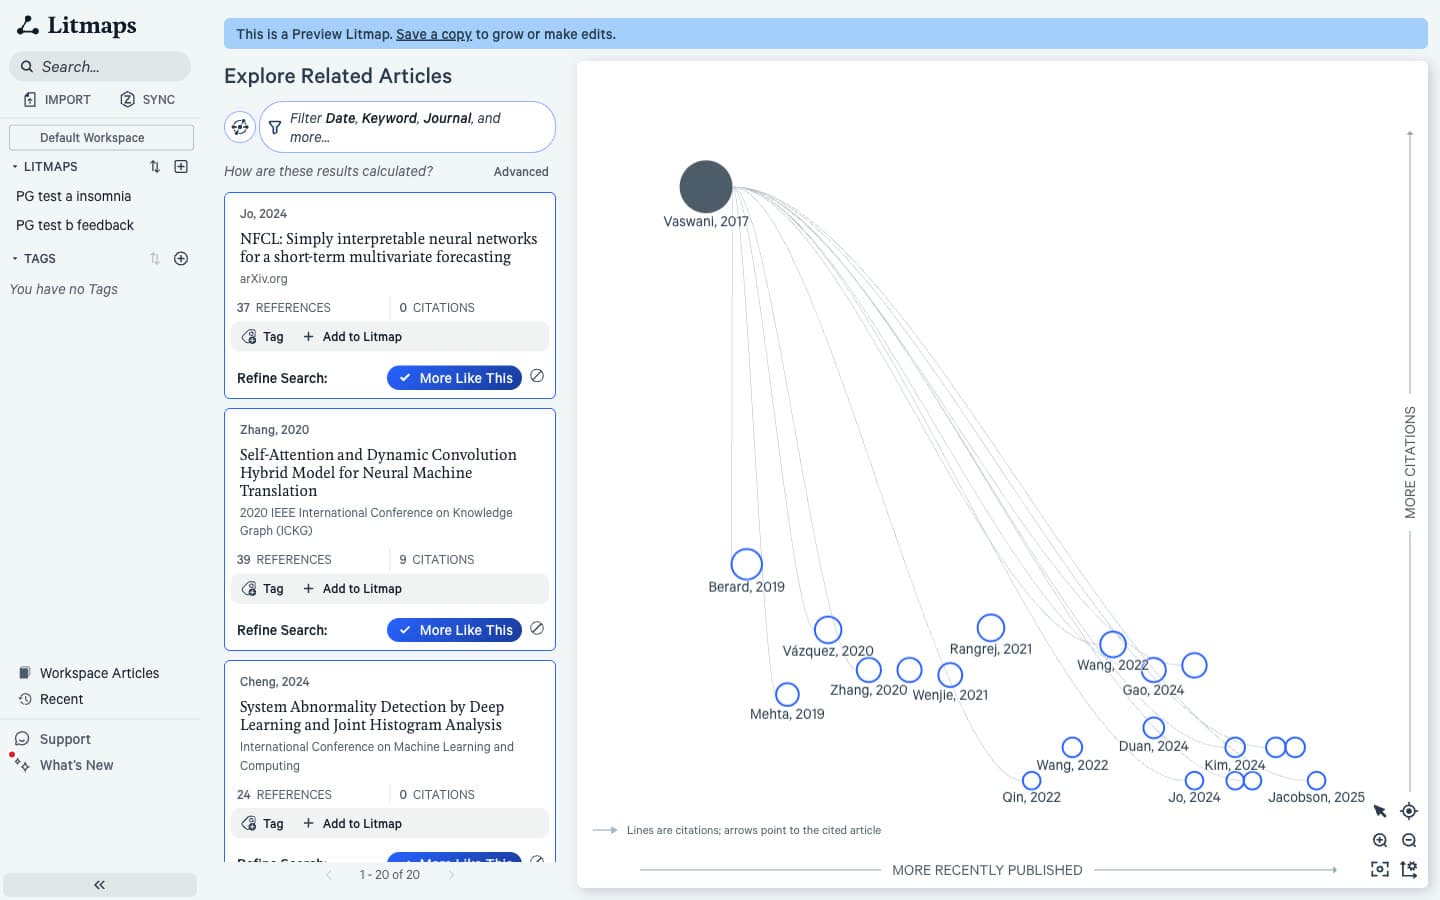Add a new Litmap with the plus icon
This screenshot has height=900, width=1440.
(181, 167)
